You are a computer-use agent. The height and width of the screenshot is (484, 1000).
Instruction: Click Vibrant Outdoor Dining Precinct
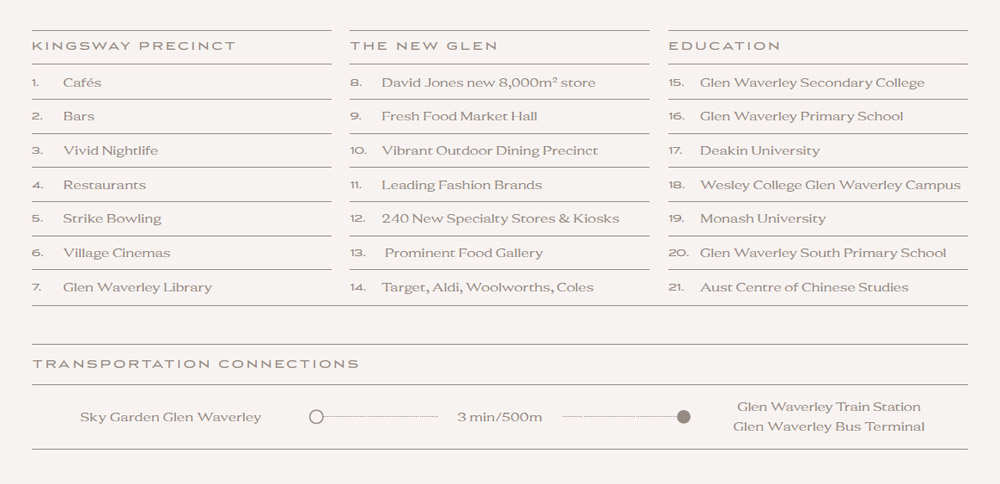(x=490, y=151)
